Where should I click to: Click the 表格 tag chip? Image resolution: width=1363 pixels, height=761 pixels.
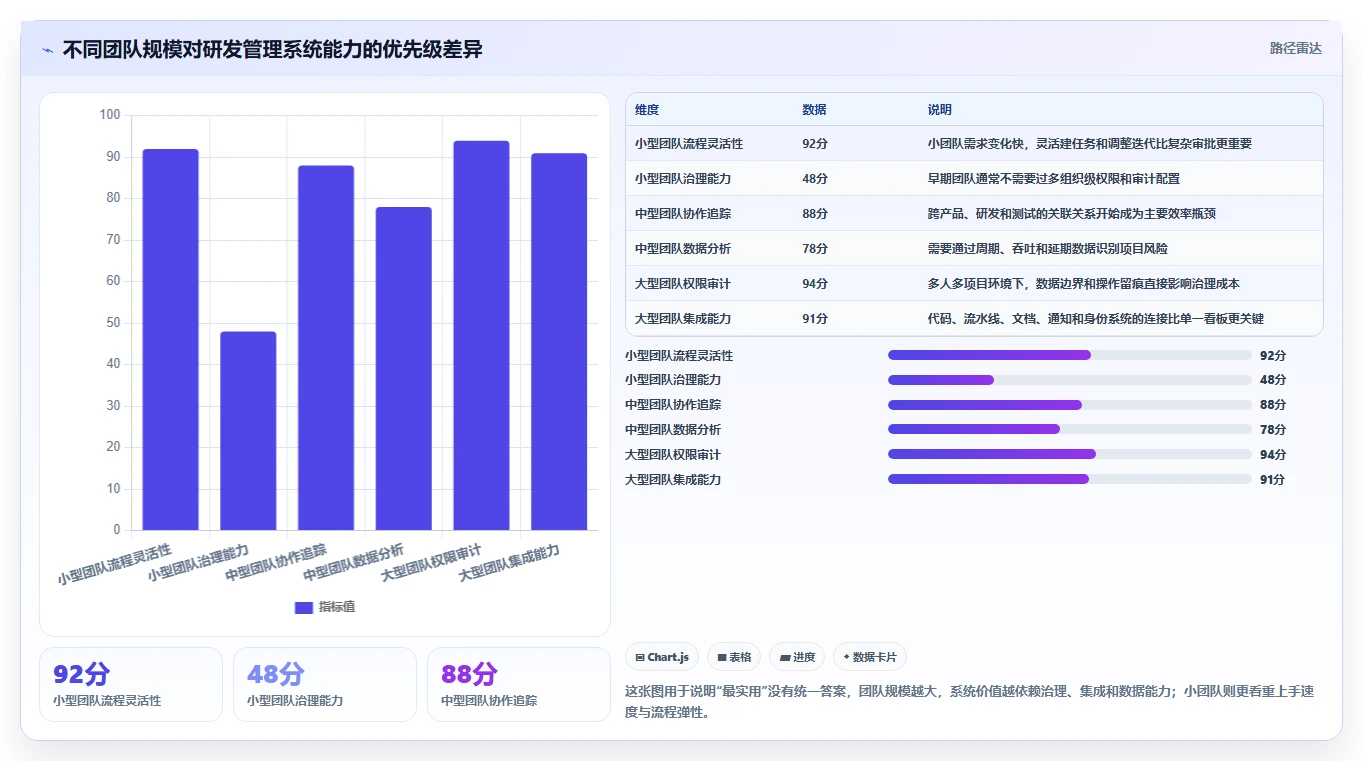(734, 657)
